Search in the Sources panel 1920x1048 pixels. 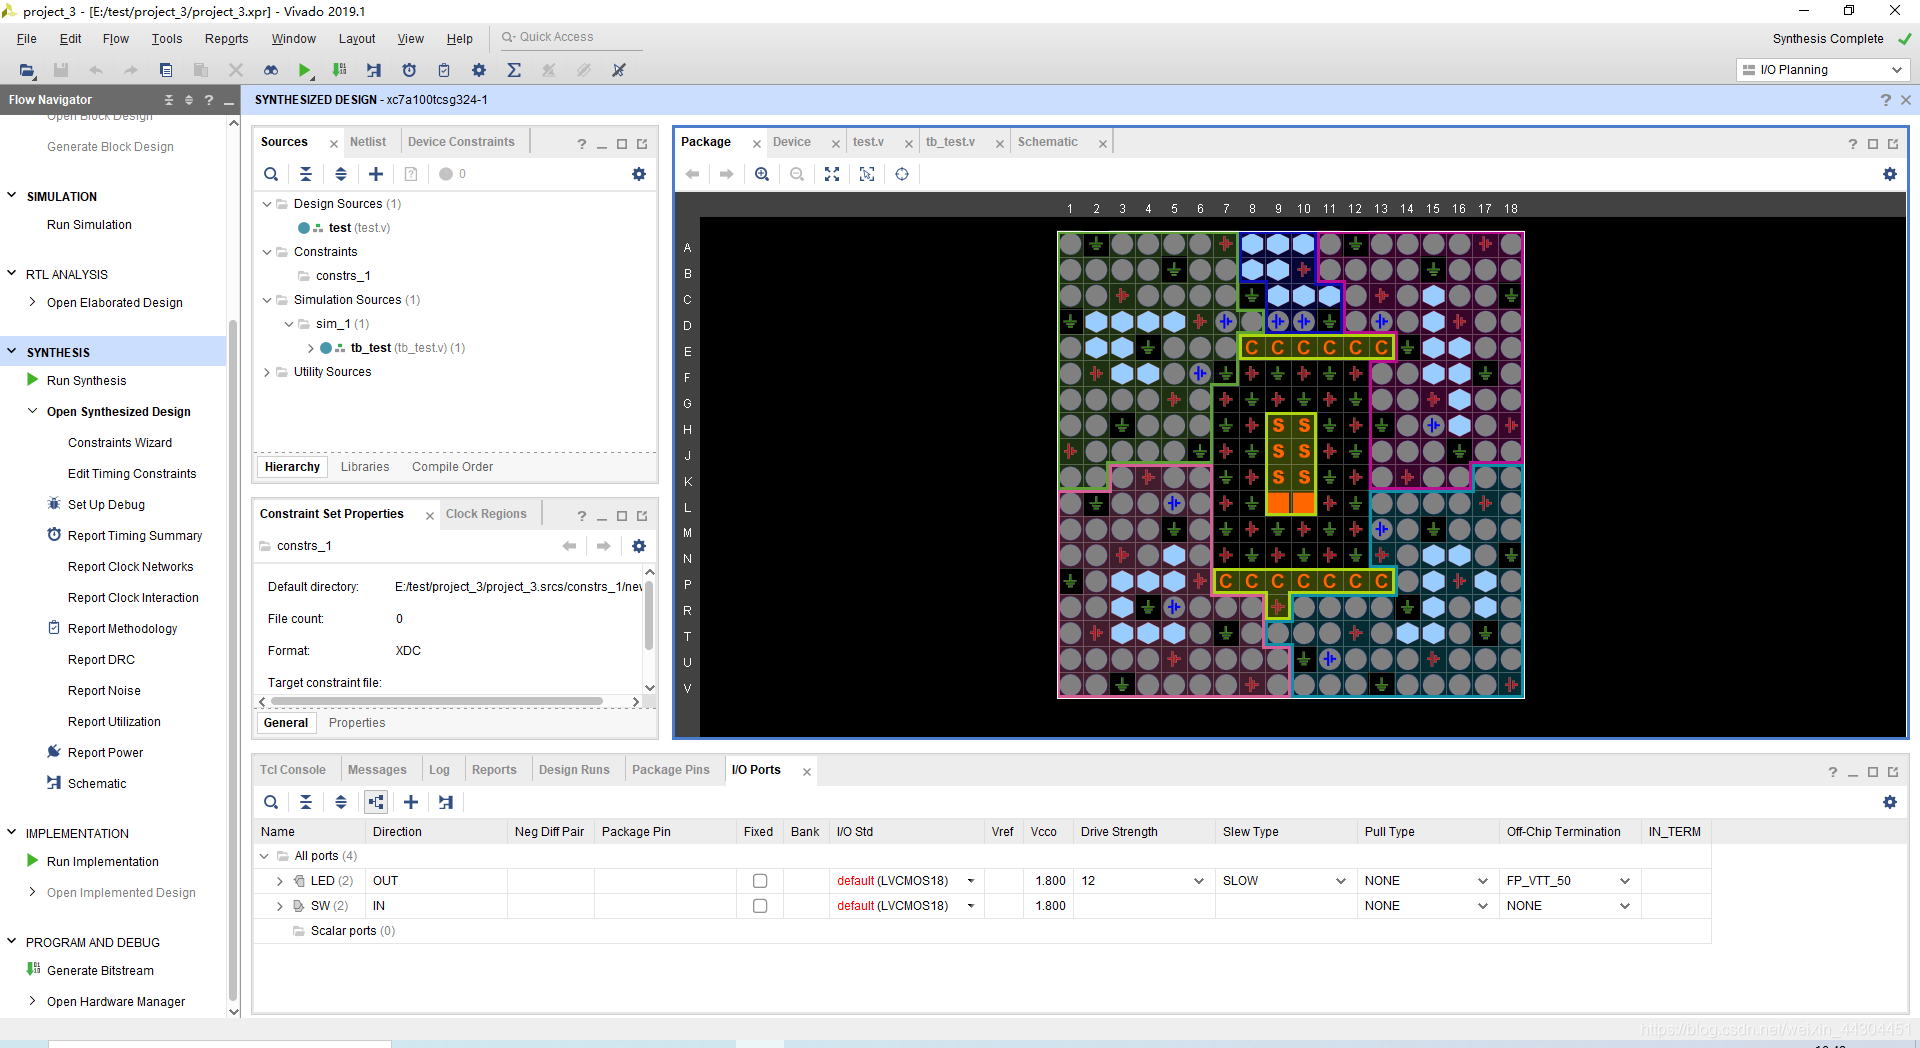271,174
